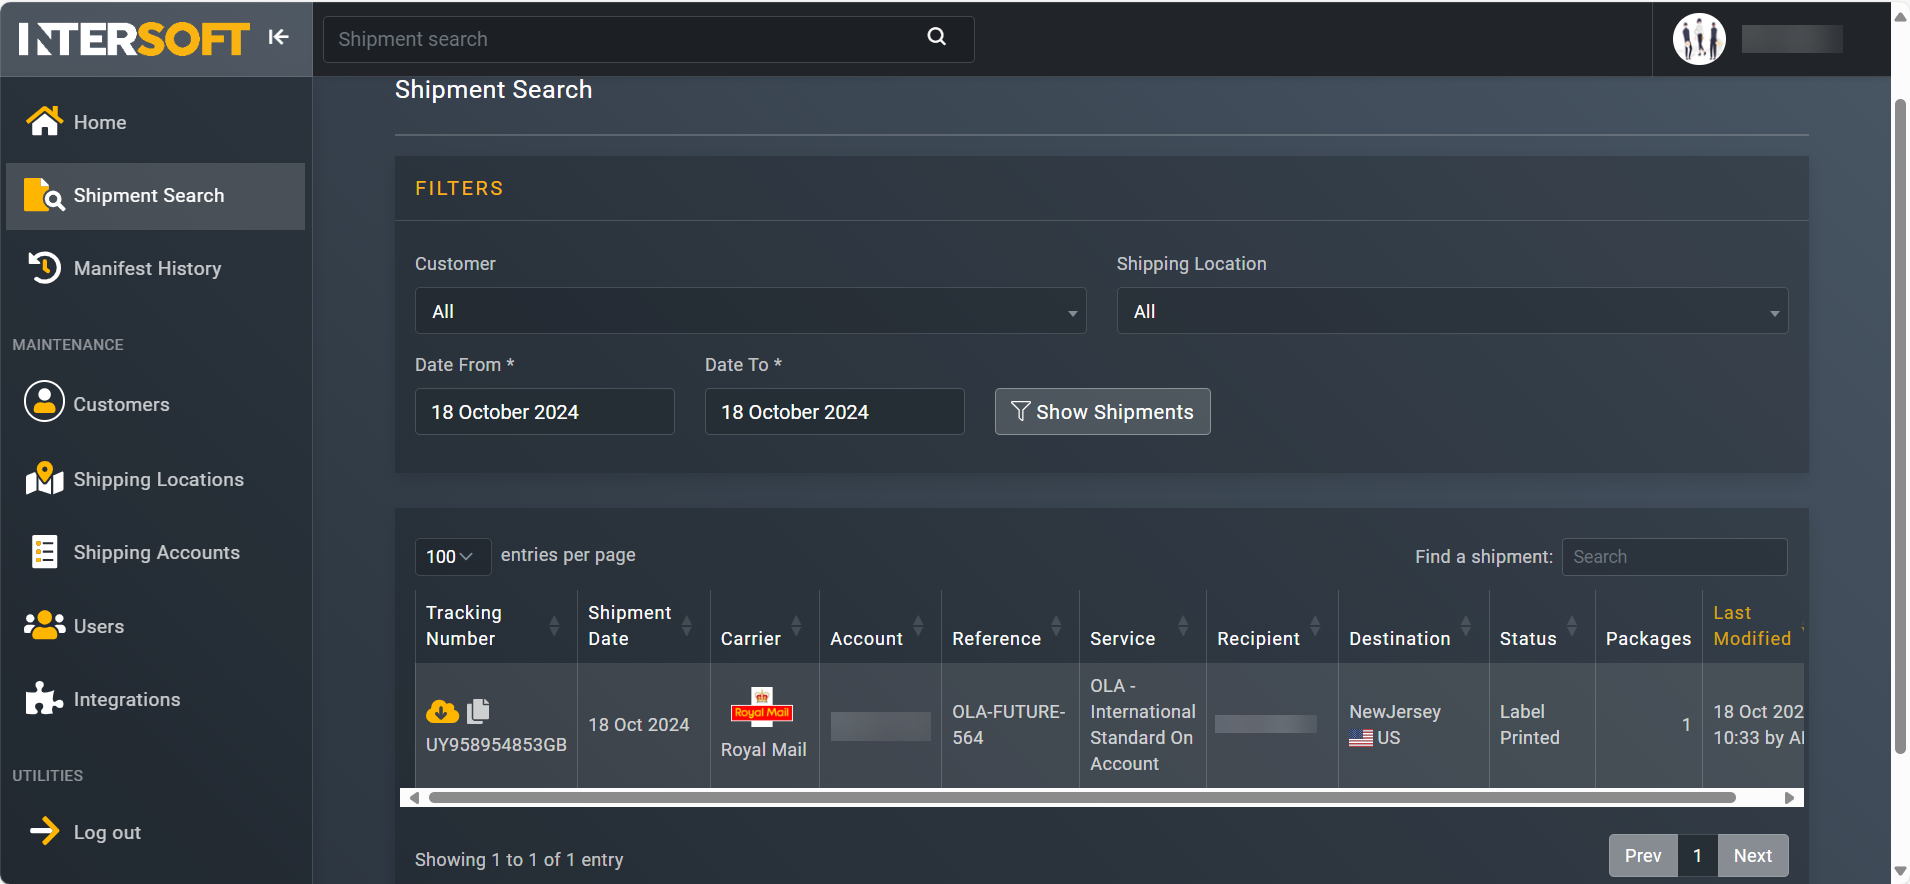
Task: Sort by Status column
Action: click(1541, 626)
